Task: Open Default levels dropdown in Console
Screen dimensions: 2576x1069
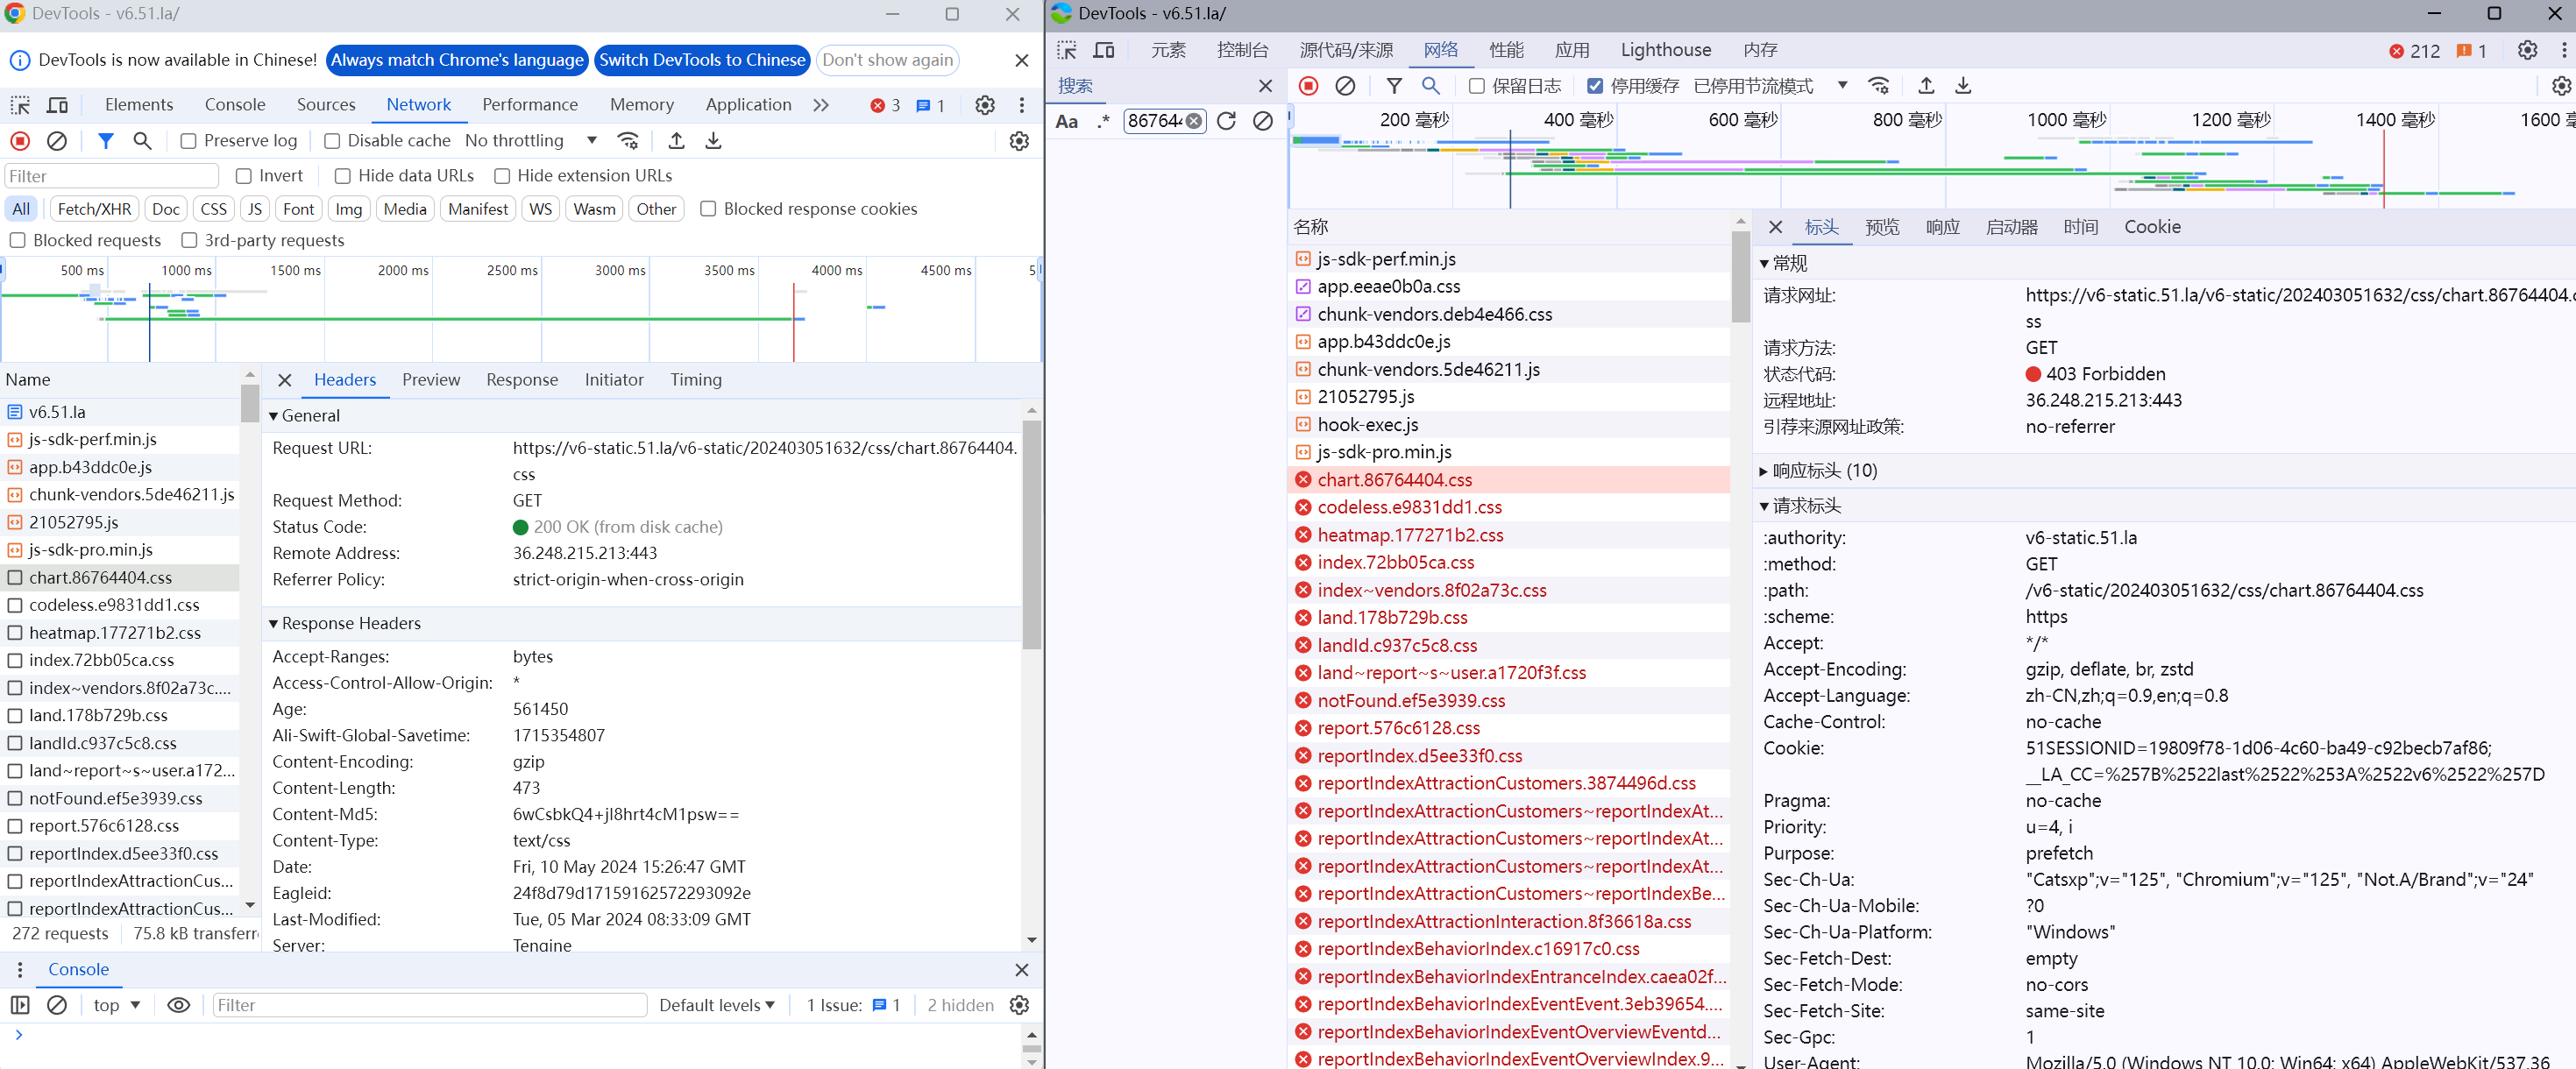Action: [x=717, y=1005]
